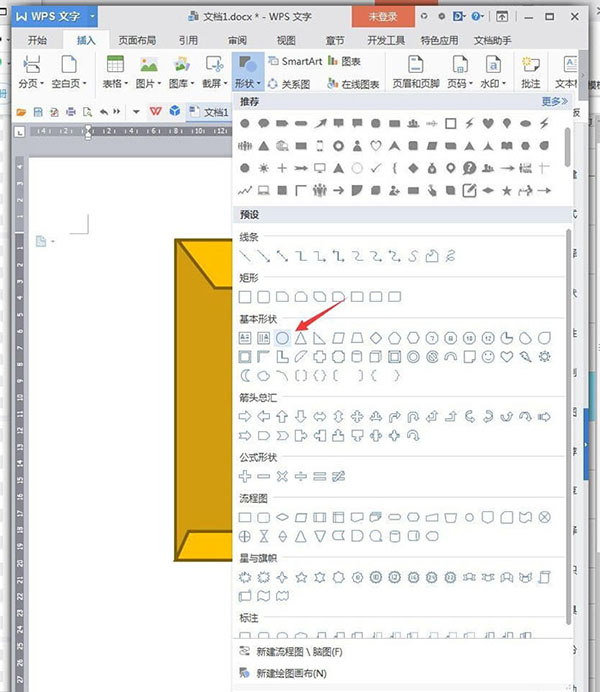Expand the 表格 table dropdown
The image size is (600, 692).
(115, 71)
